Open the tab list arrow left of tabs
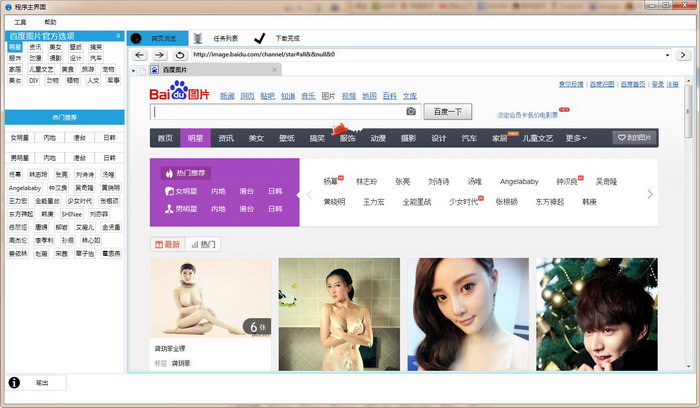The image size is (700, 408). click(133, 71)
